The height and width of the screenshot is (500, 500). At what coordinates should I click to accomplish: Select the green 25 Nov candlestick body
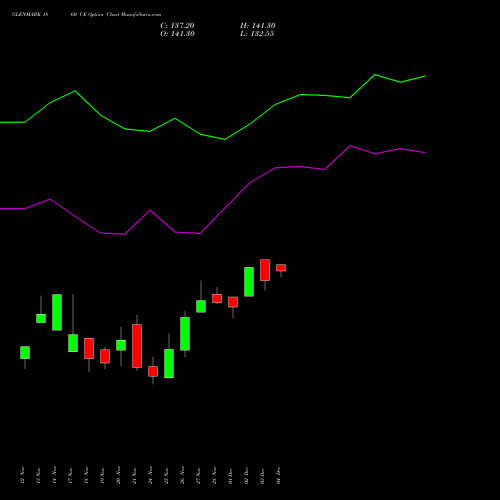pyautogui.click(x=169, y=363)
